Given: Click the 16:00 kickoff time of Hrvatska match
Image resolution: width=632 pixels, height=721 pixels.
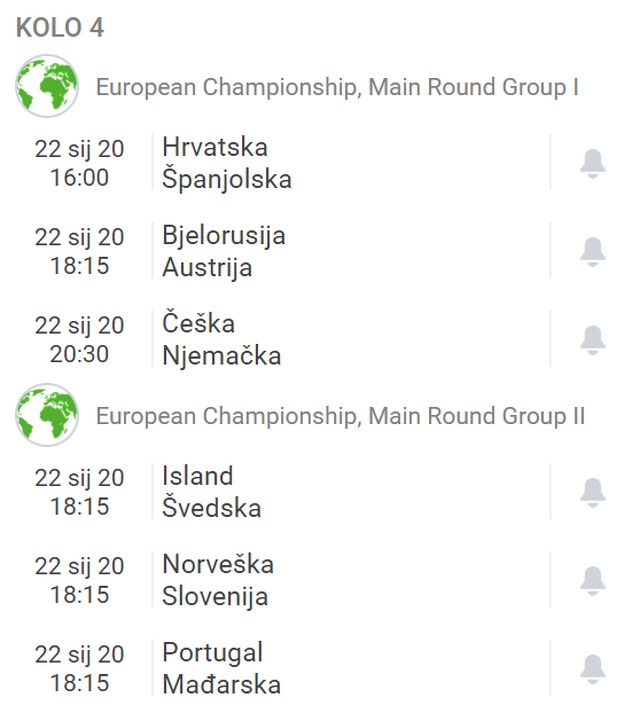Looking at the screenshot, I should [79, 178].
